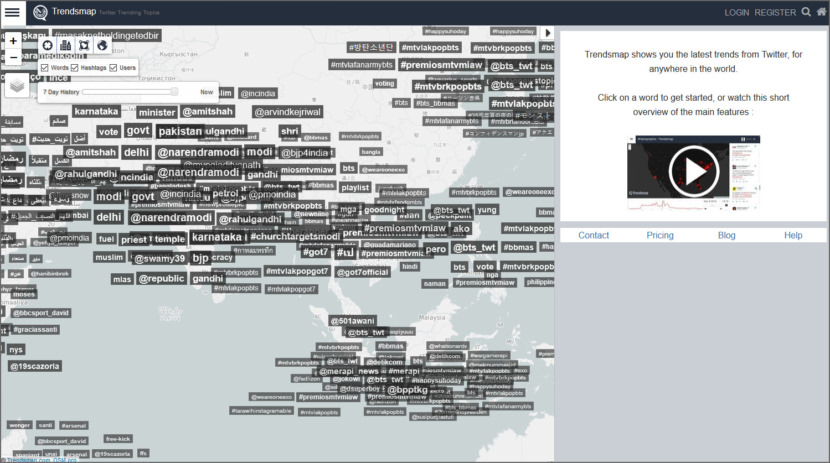This screenshot has height=463, width=830.
Task: Select the city buildings icon
Action: pyautogui.click(x=65, y=46)
